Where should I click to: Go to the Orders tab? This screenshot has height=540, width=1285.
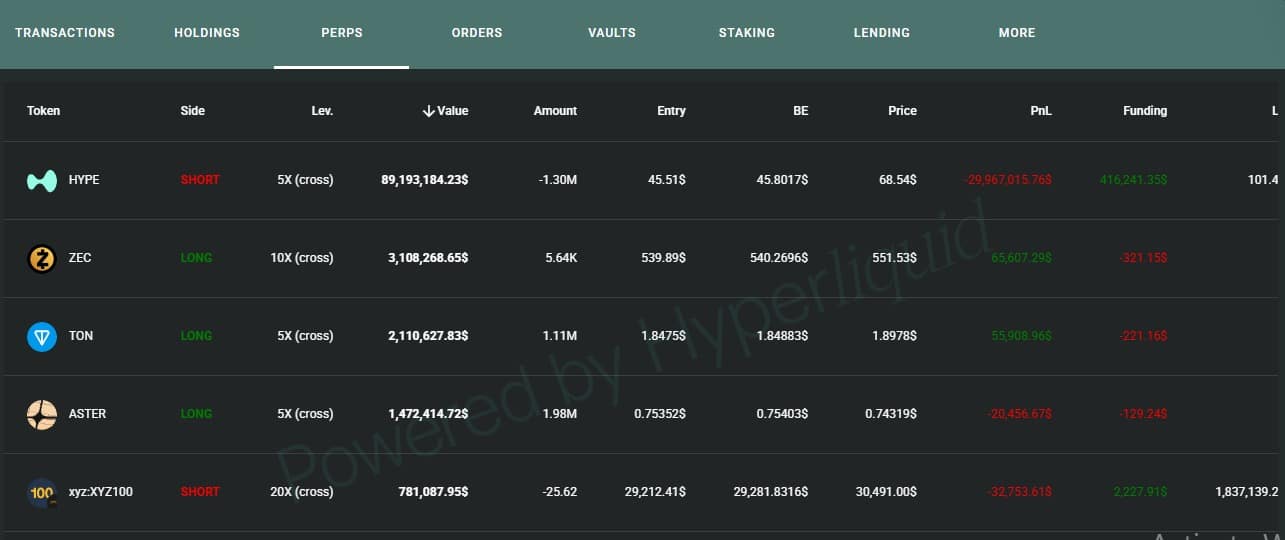pyautogui.click(x=477, y=33)
